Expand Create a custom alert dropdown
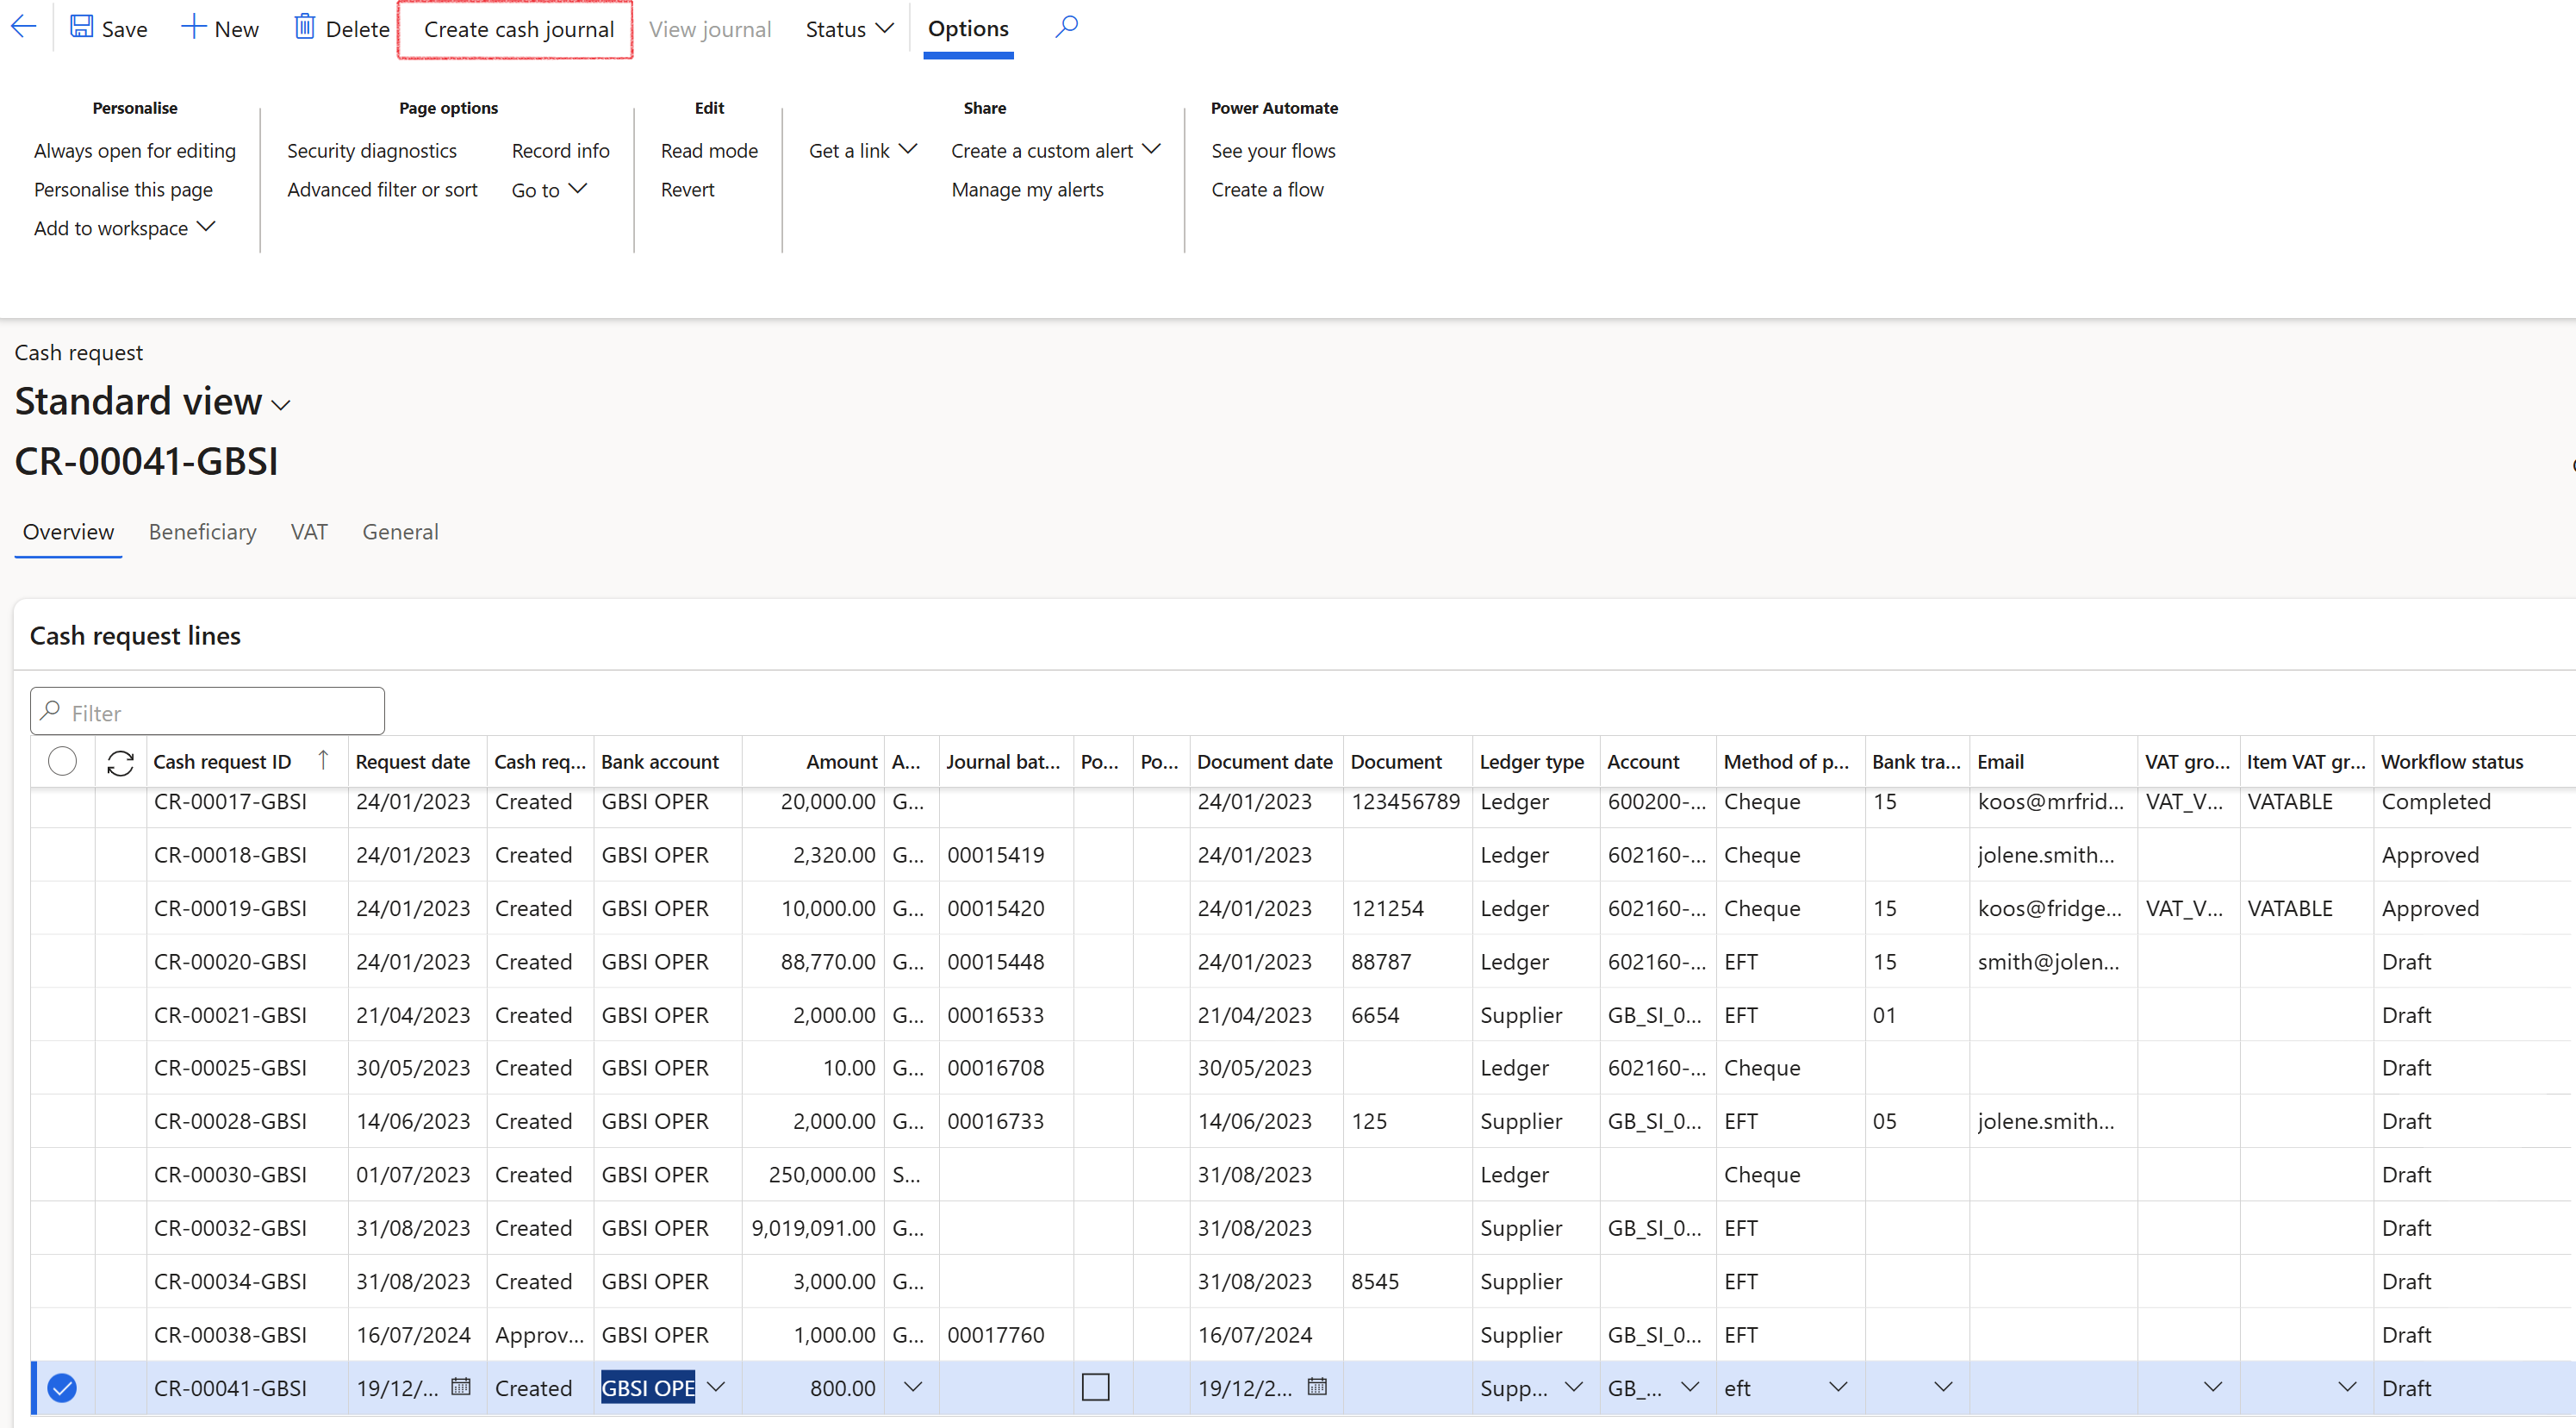This screenshot has height=1428, width=2576. pos(1056,150)
